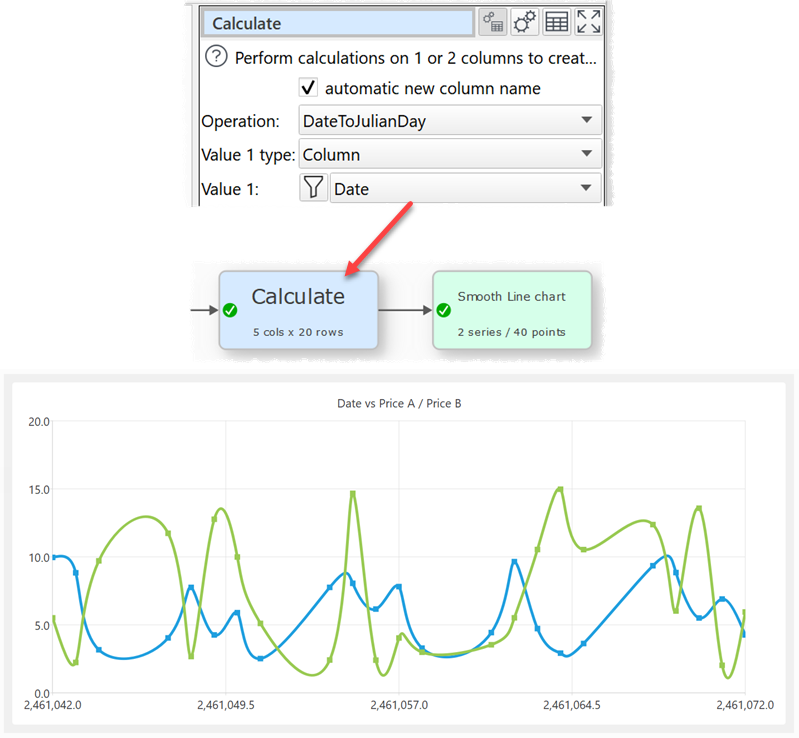This screenshot has width=799, height=738.
Task: Click the Calculate name input field
Action: point(338,23)
